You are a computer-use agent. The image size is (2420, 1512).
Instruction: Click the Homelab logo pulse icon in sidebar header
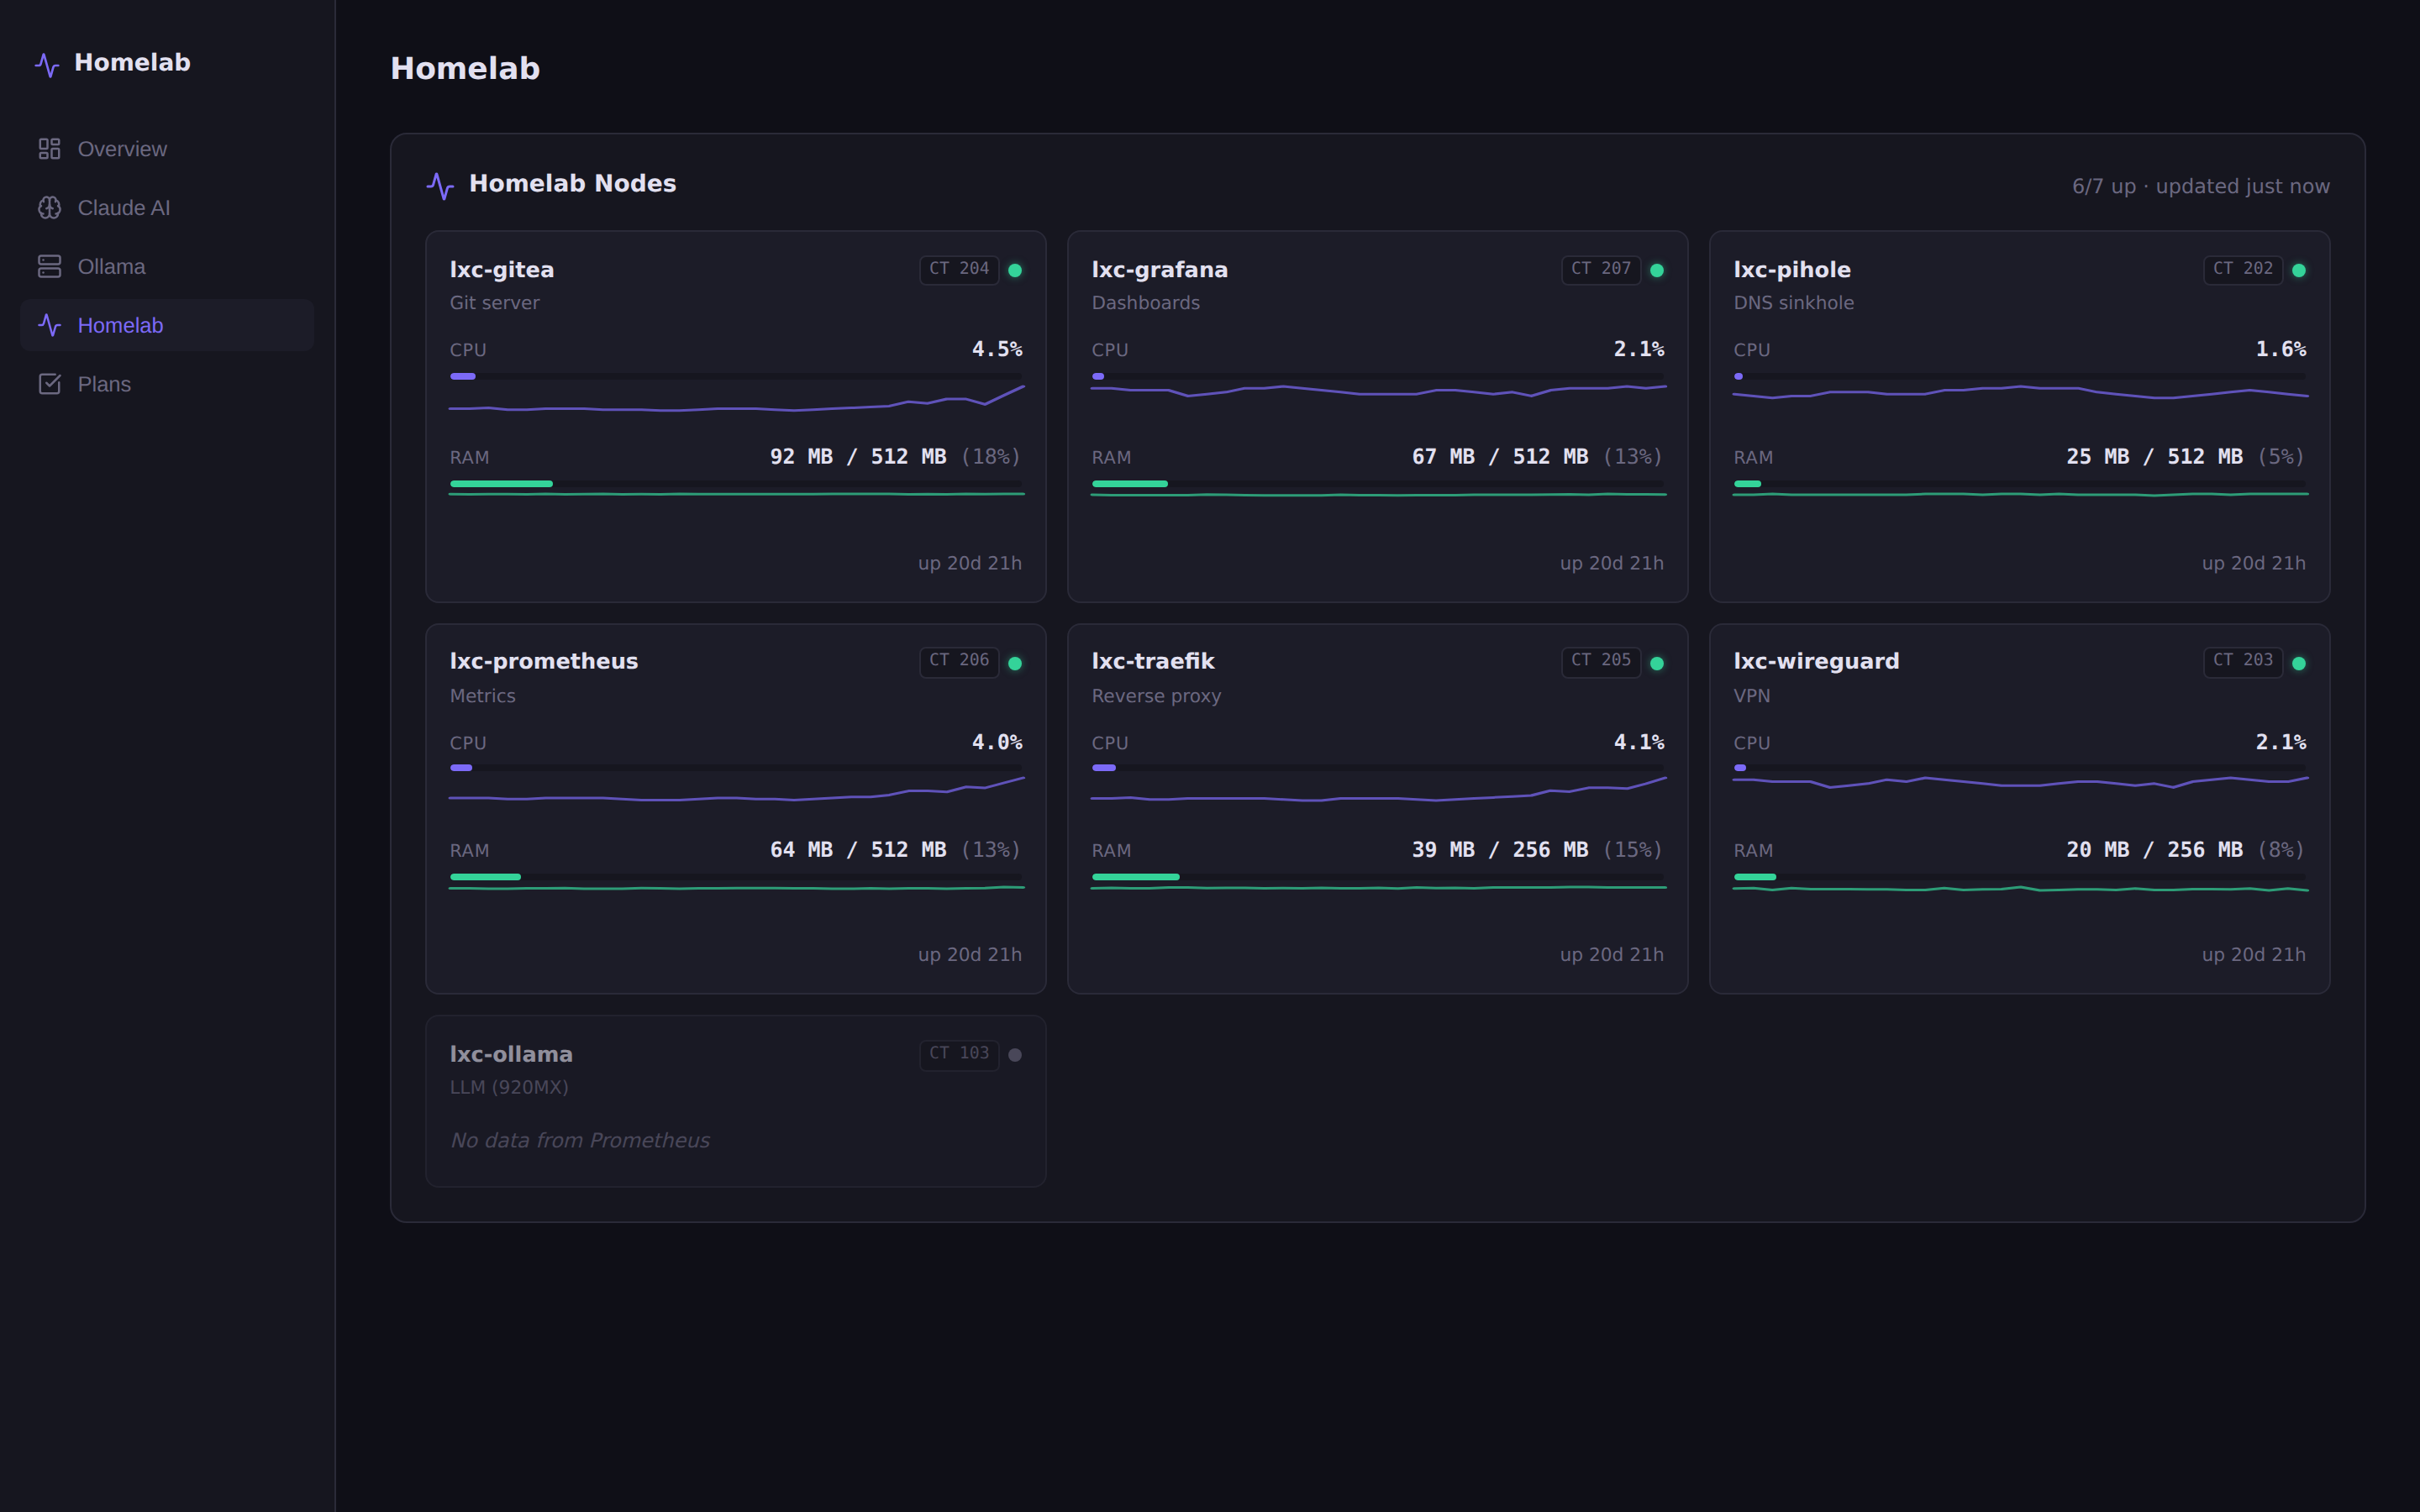click(47, 65)
